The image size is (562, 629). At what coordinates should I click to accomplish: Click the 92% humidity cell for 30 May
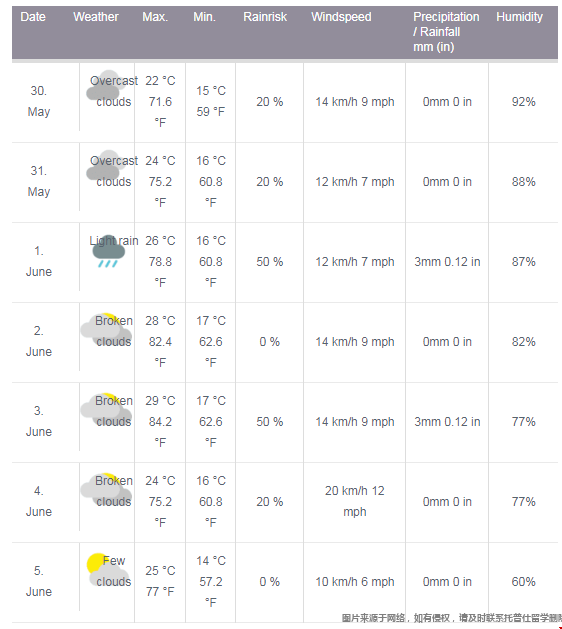pos(523,102)
